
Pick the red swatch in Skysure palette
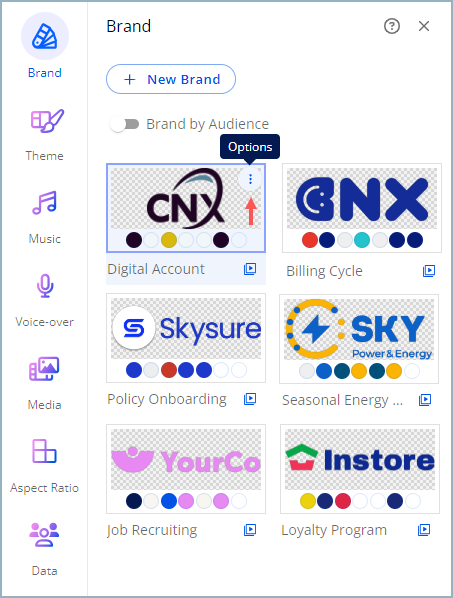[169, 370]
